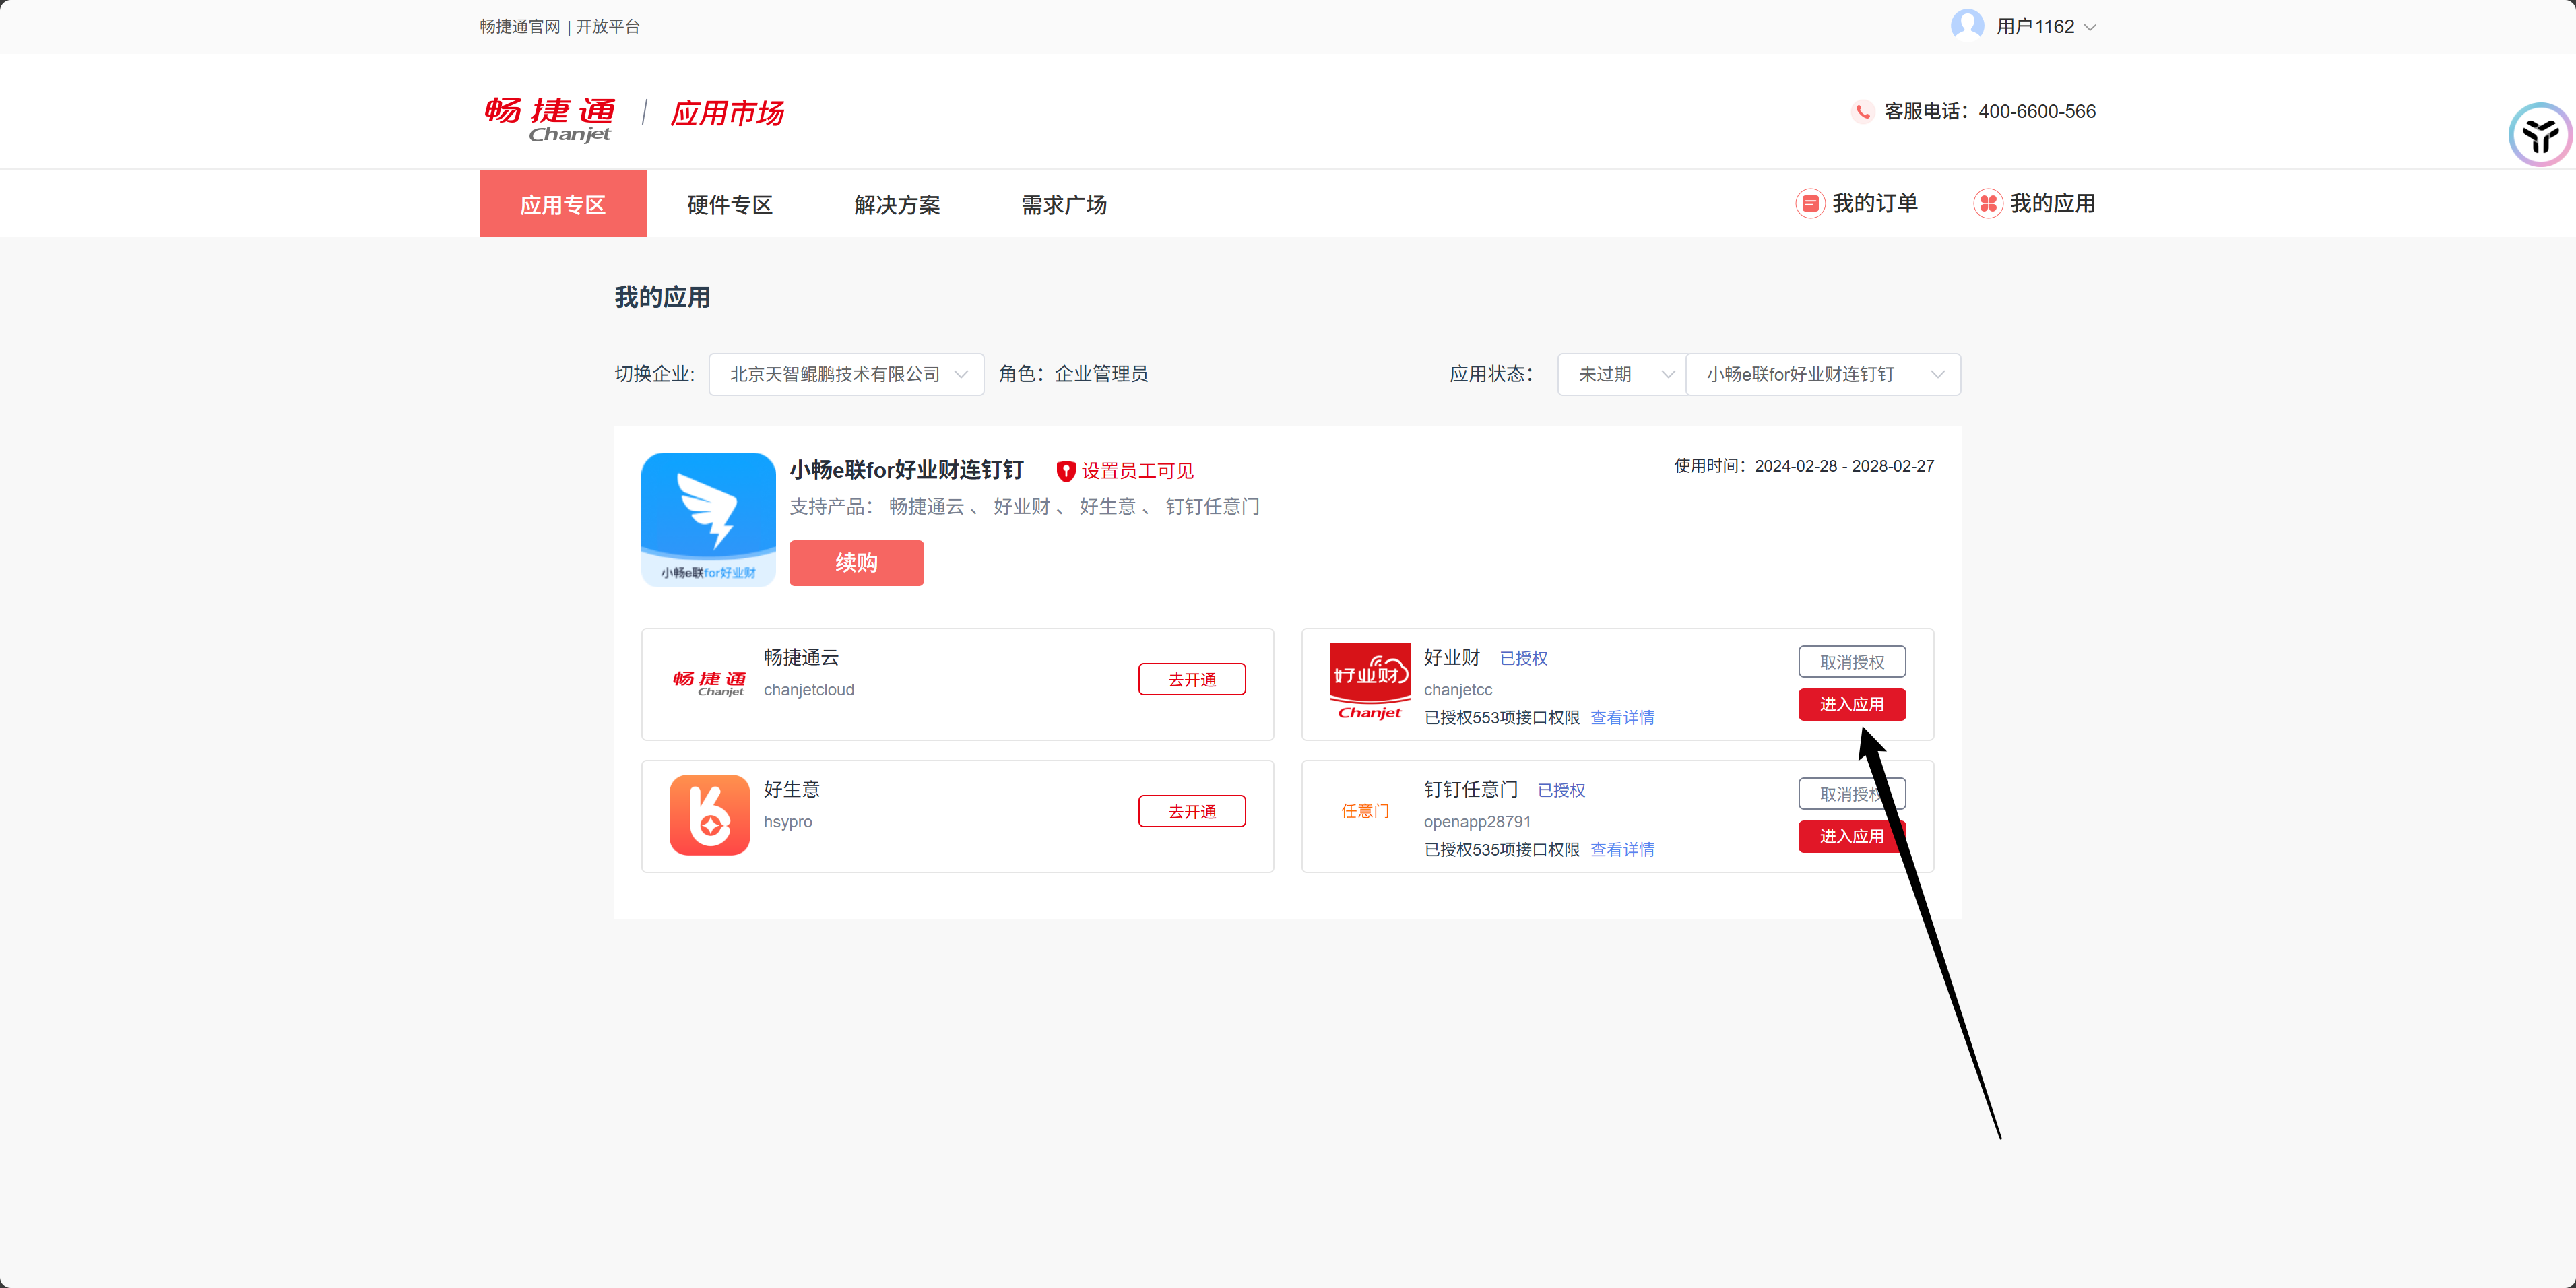Viewport: 2576px width, 1288px height.
Task: Open the 小畅e联for好业财连钉钉 app filter dropdown
Action: [1822, 374]
